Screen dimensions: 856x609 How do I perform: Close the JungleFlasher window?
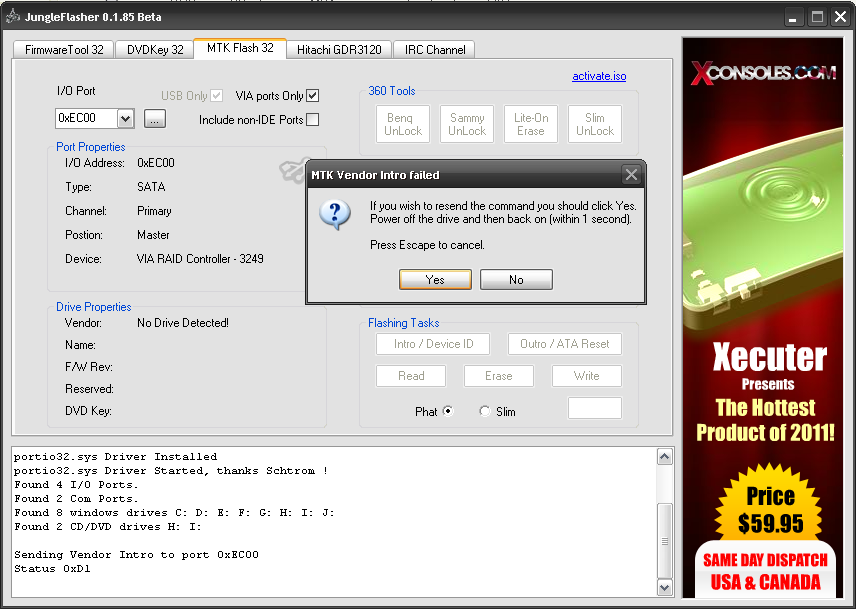[x=841, y=17]
